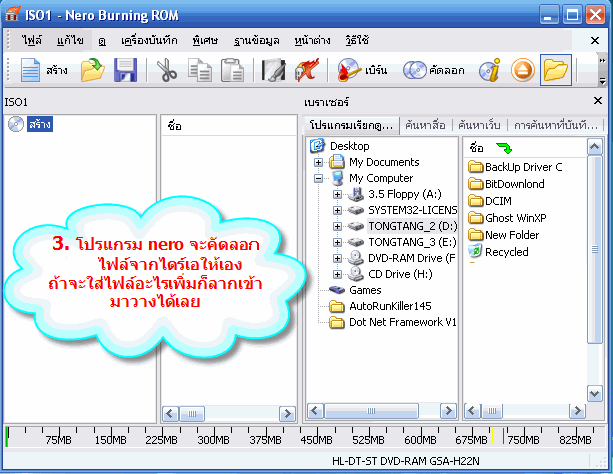Image resolution: width=613 pixels, height=474 pixels.
Task: Click the เบิร์น (Burn) label in toolbar
Action: tap(376, 70)
